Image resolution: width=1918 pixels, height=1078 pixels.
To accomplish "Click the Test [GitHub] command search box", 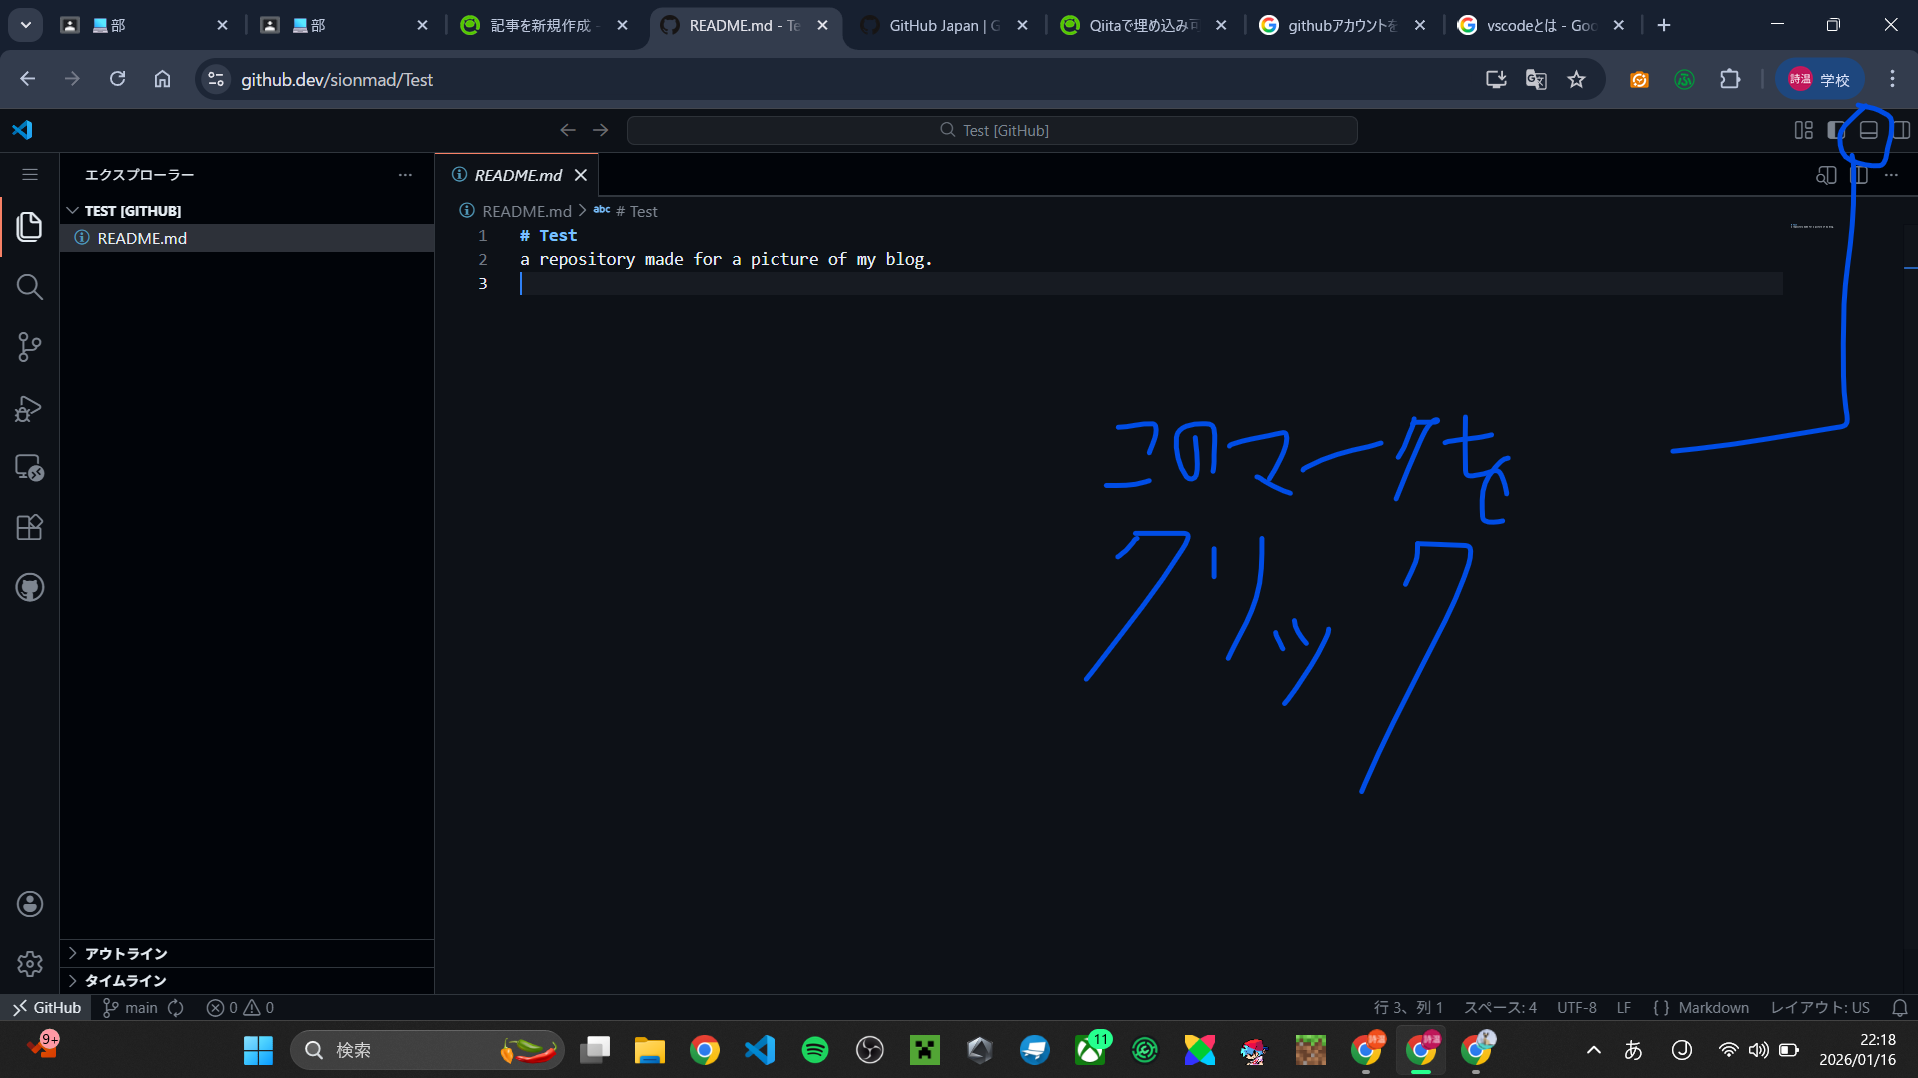I will coord(992,130).
